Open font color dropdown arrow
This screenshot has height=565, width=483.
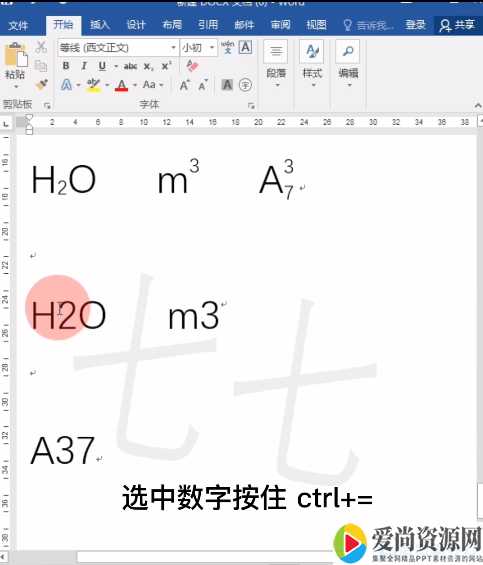pos(135,85)
